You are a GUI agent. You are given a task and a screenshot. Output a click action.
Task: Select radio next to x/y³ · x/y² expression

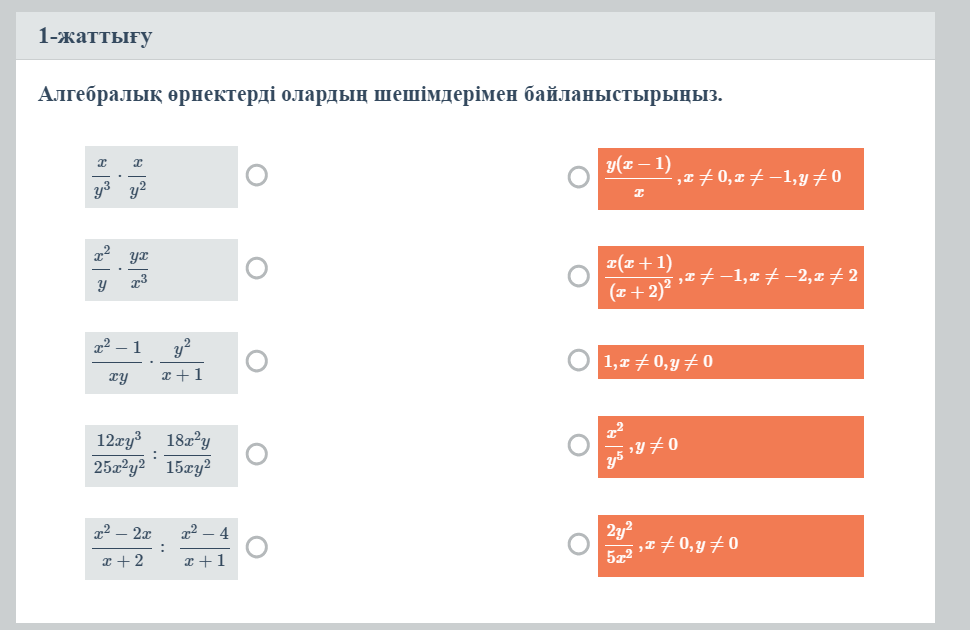click(x=257, y=175)
